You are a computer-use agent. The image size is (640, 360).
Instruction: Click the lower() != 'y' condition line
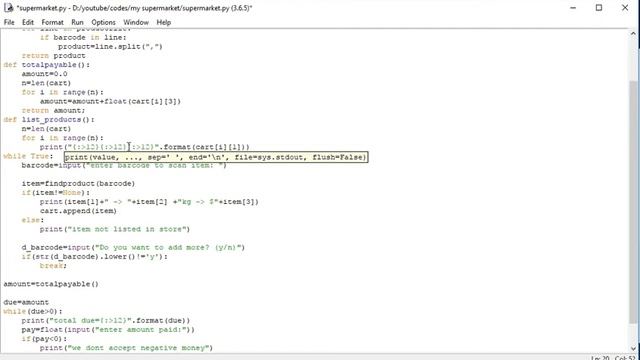click(x=95, y=257)
